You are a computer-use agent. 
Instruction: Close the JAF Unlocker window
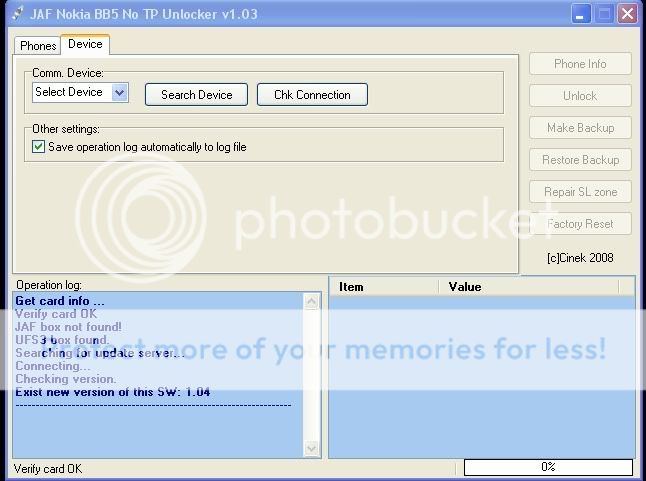click(627, 14)
